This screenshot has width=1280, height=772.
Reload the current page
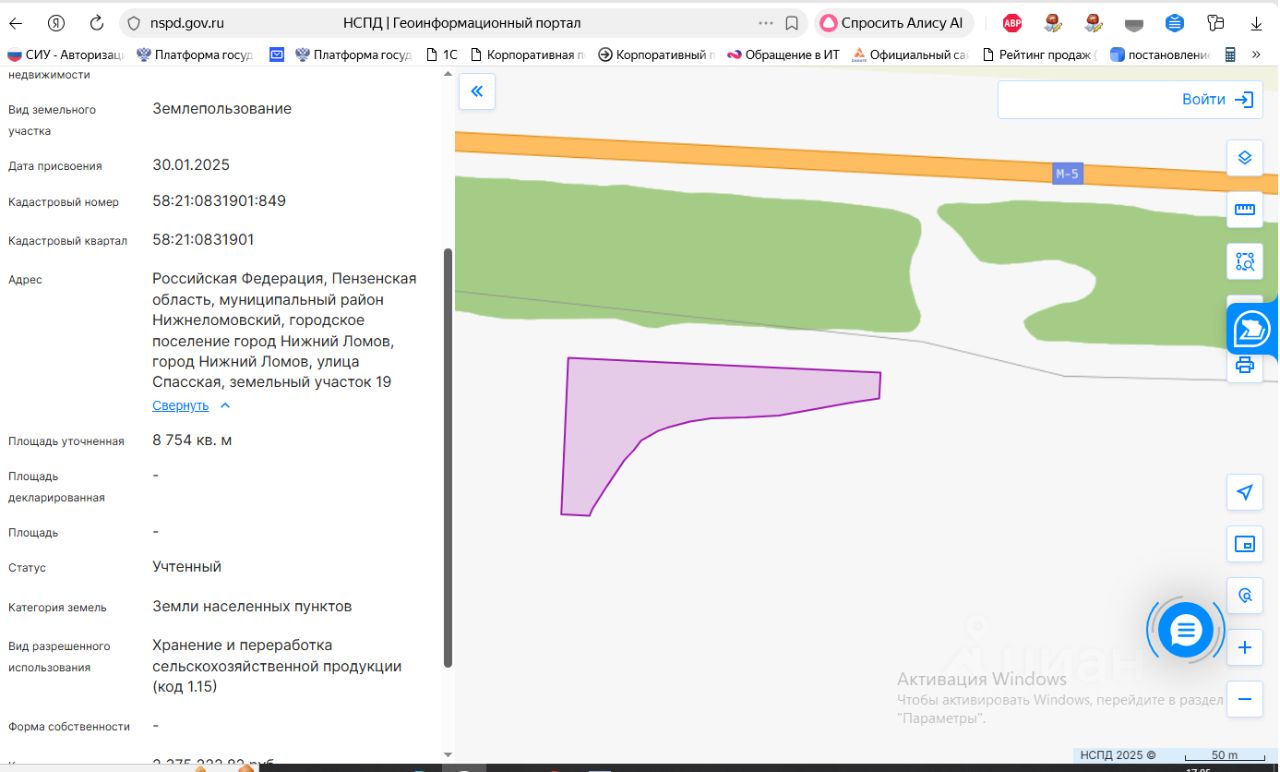click(x=97, y=23)
